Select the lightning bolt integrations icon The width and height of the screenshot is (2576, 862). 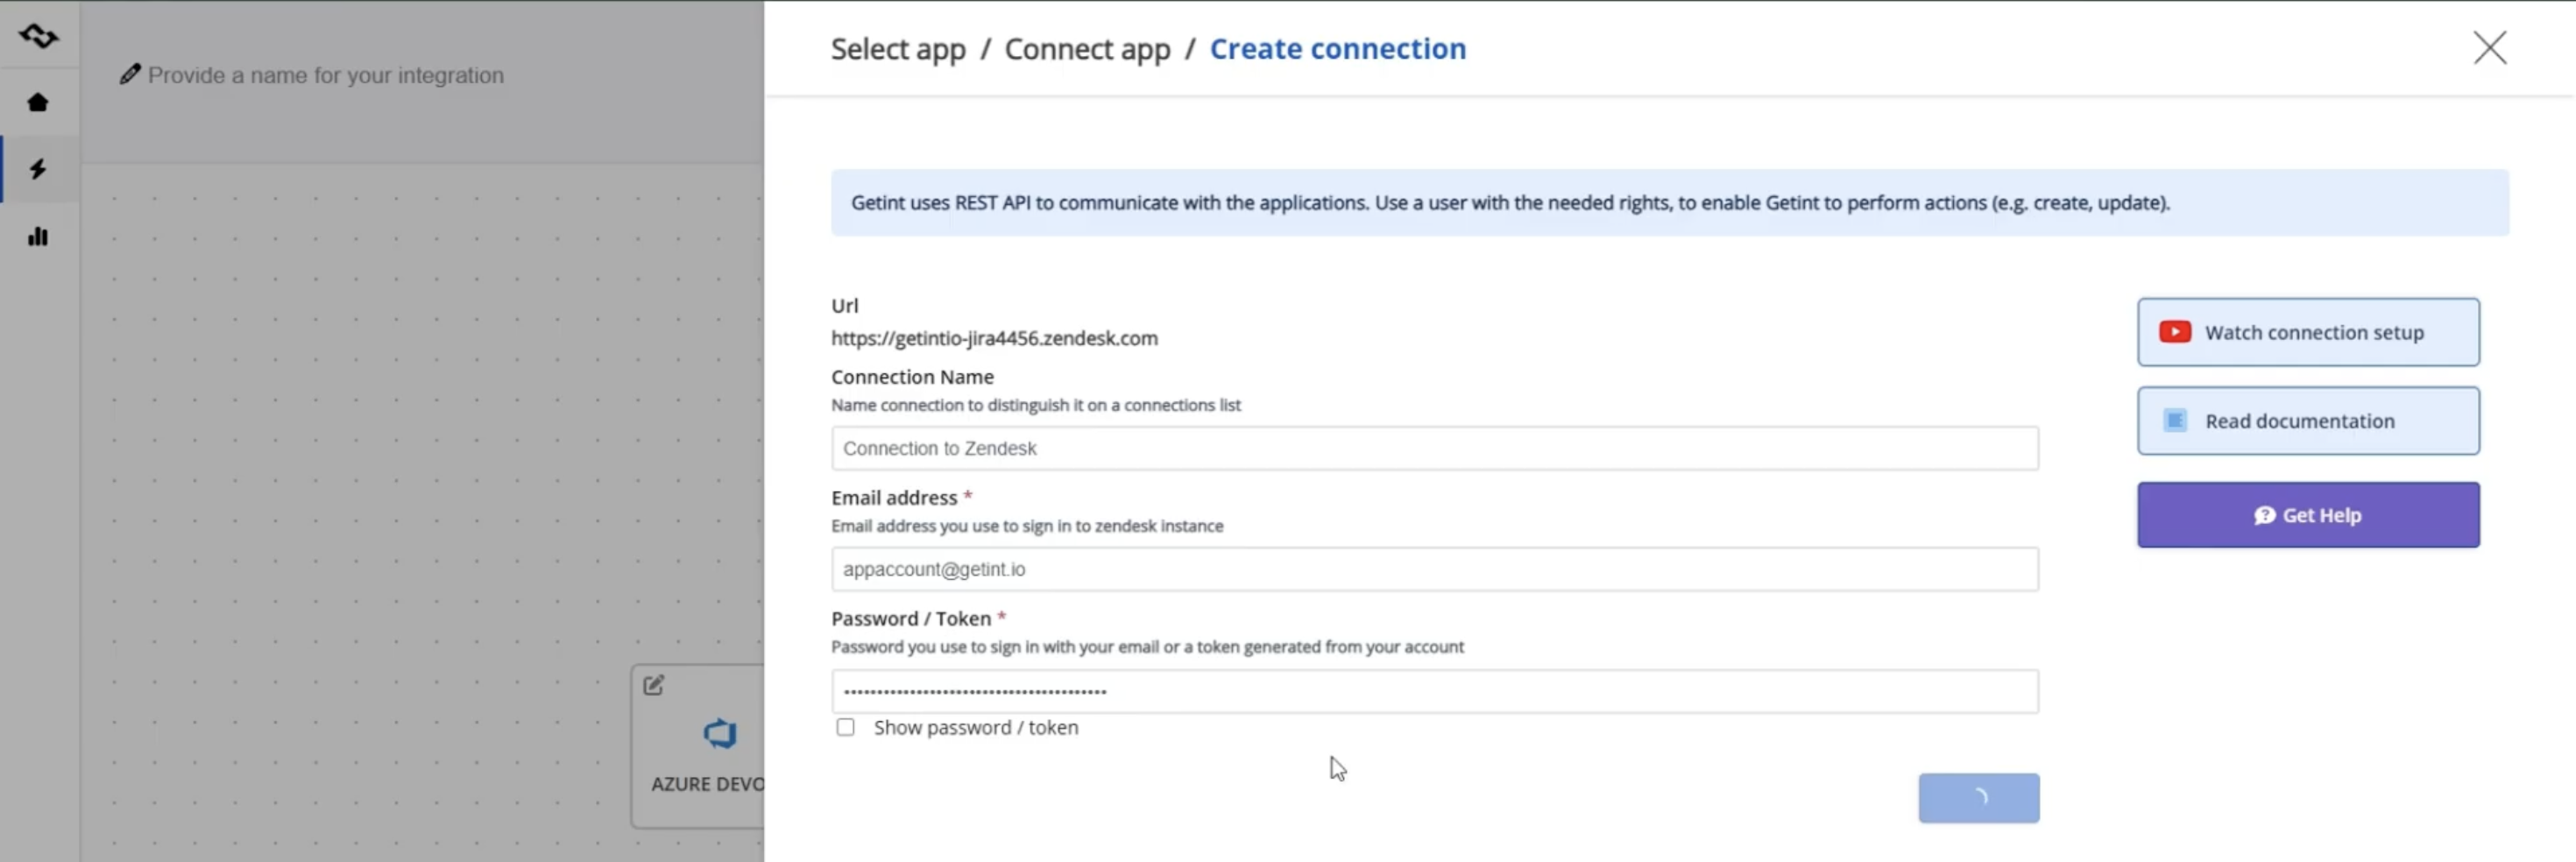pos(38,169)
